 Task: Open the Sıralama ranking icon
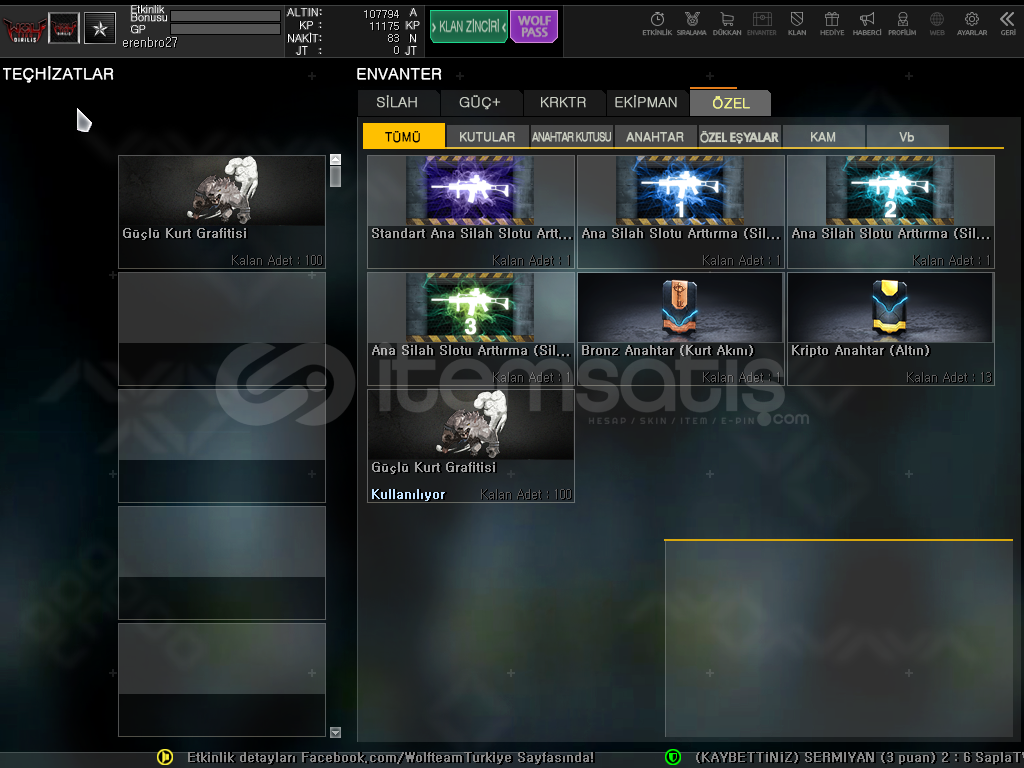[691, 22]
